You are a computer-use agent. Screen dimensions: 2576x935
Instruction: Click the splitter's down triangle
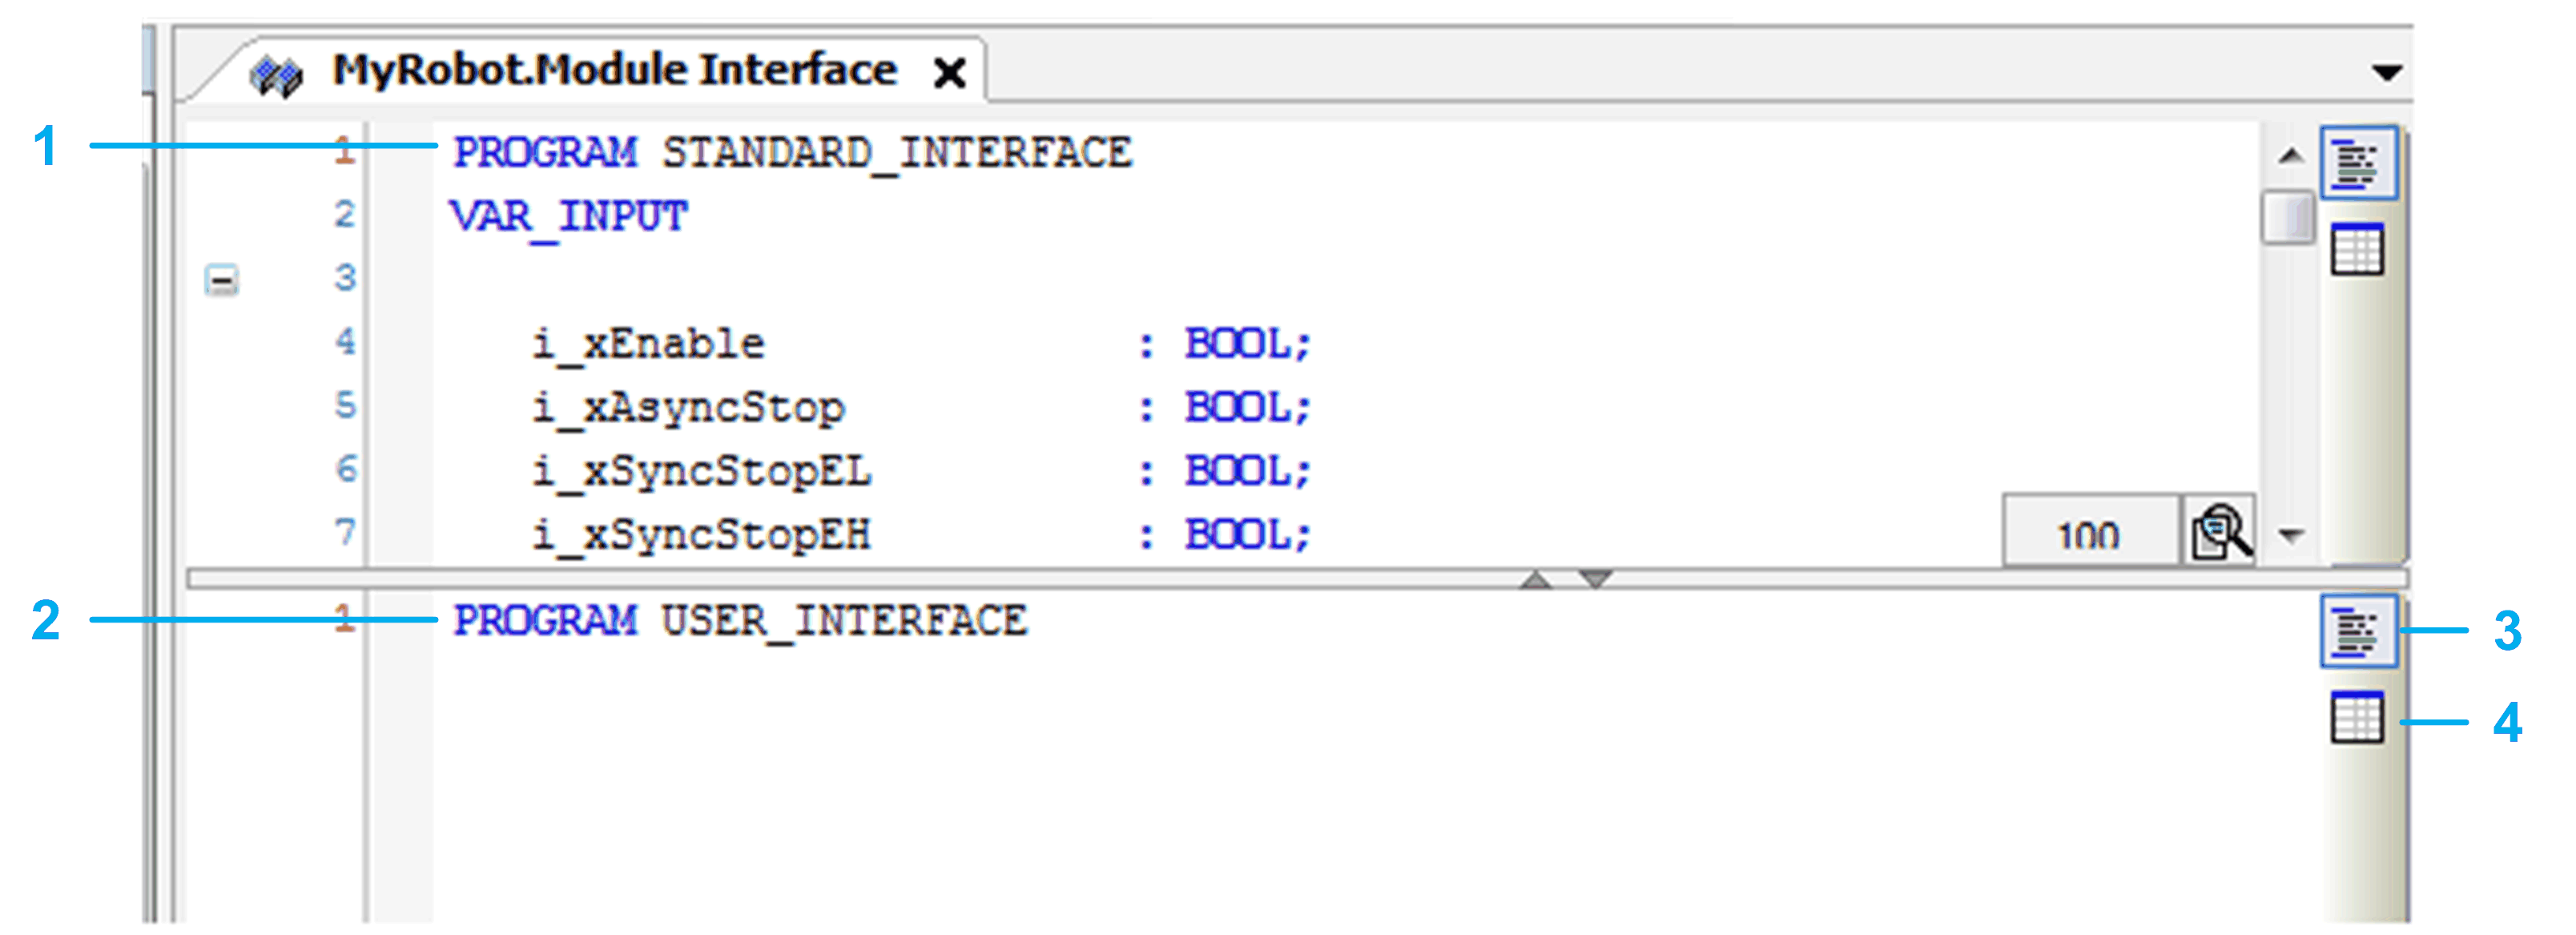[1595, 580]
